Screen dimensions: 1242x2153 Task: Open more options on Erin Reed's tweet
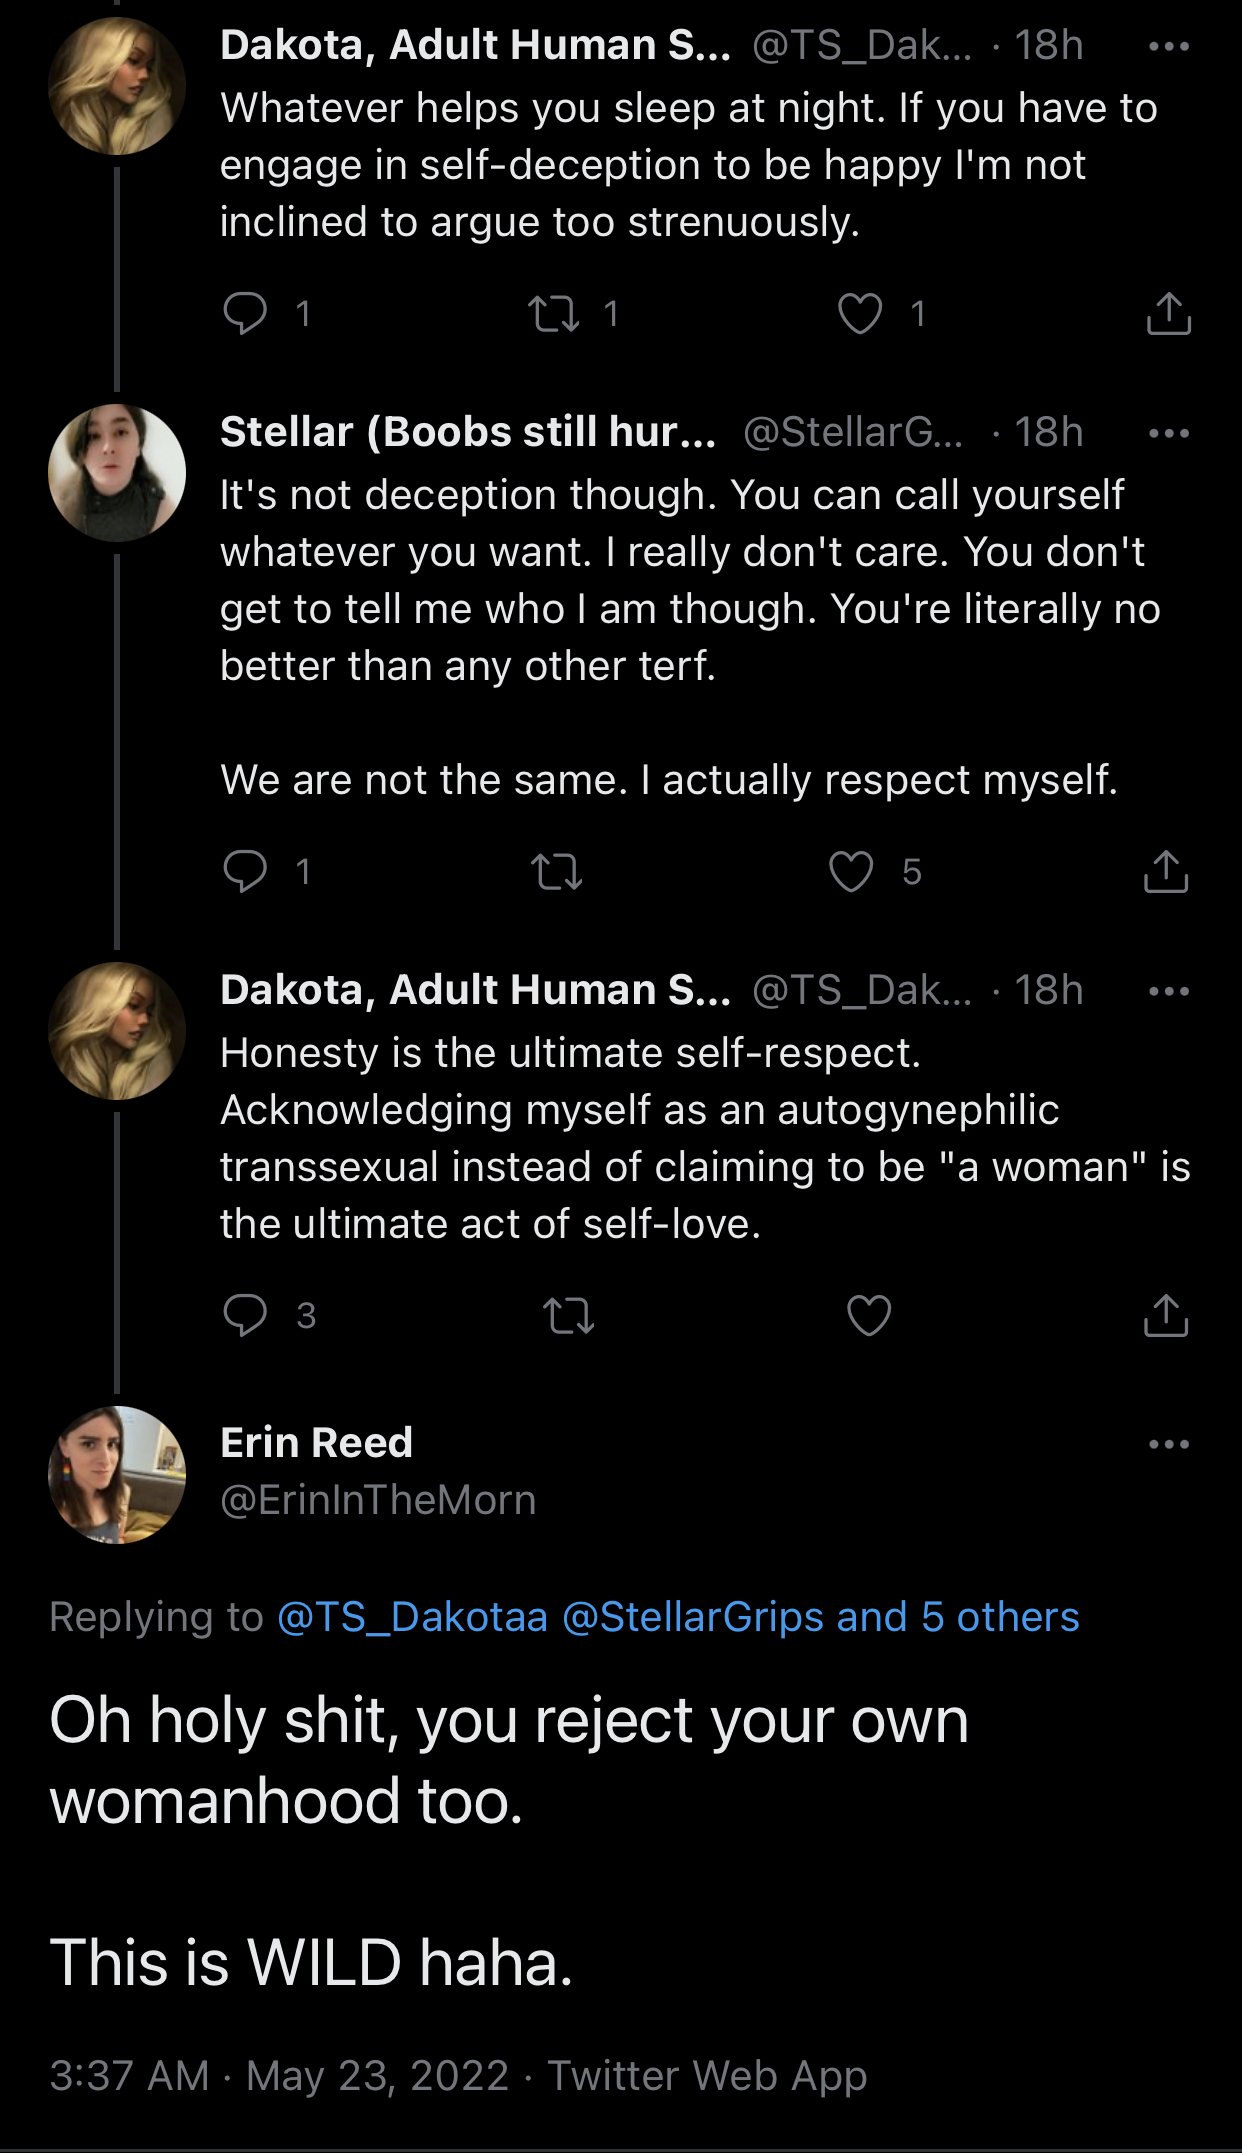pyautogui.click(x=1169, y=1444)
